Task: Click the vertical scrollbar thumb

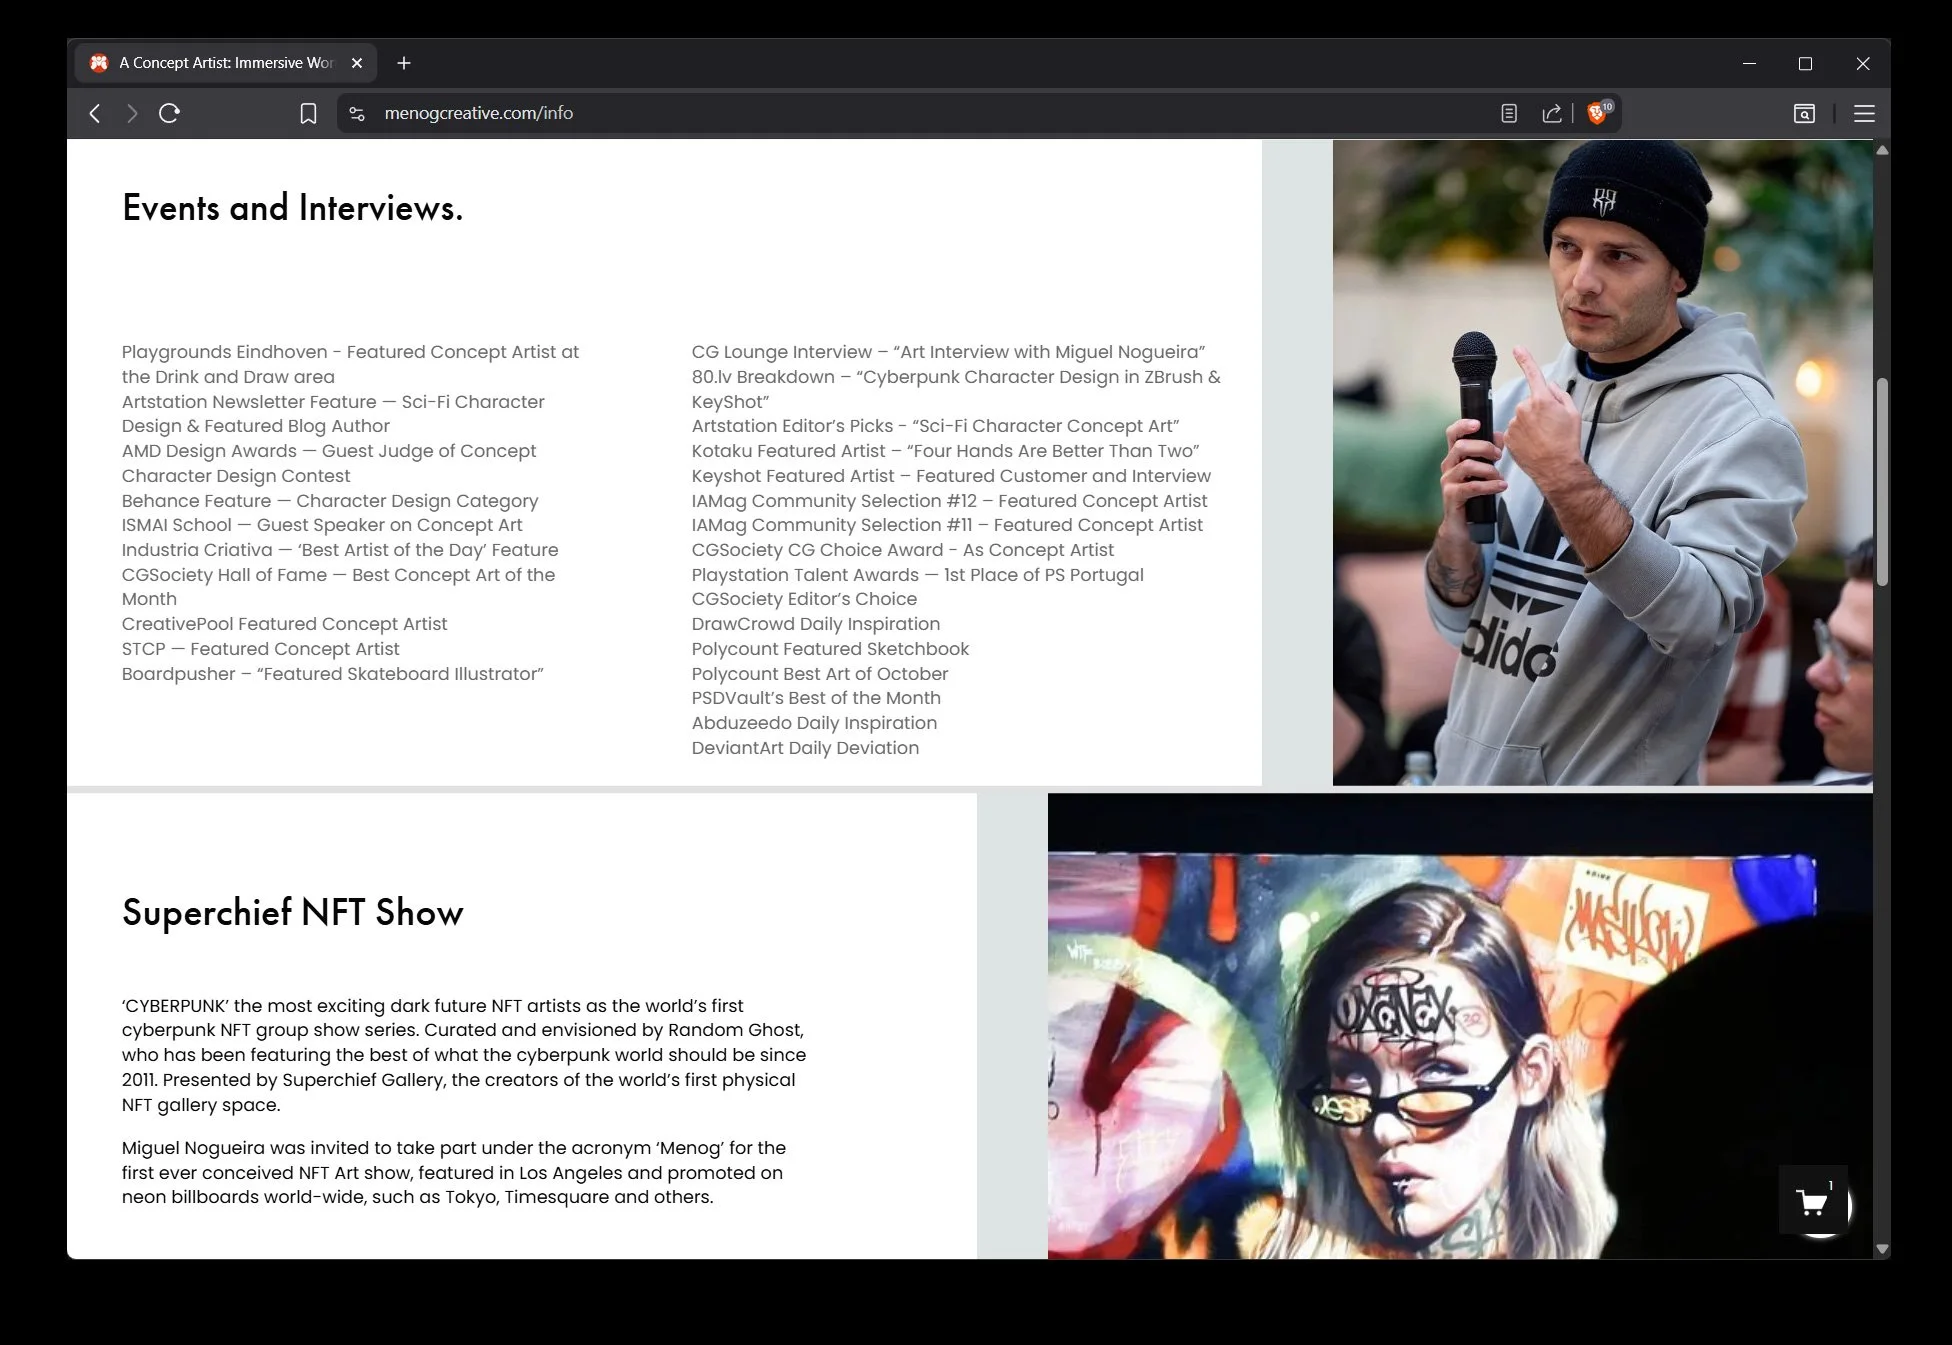Action: (1882, 480)
